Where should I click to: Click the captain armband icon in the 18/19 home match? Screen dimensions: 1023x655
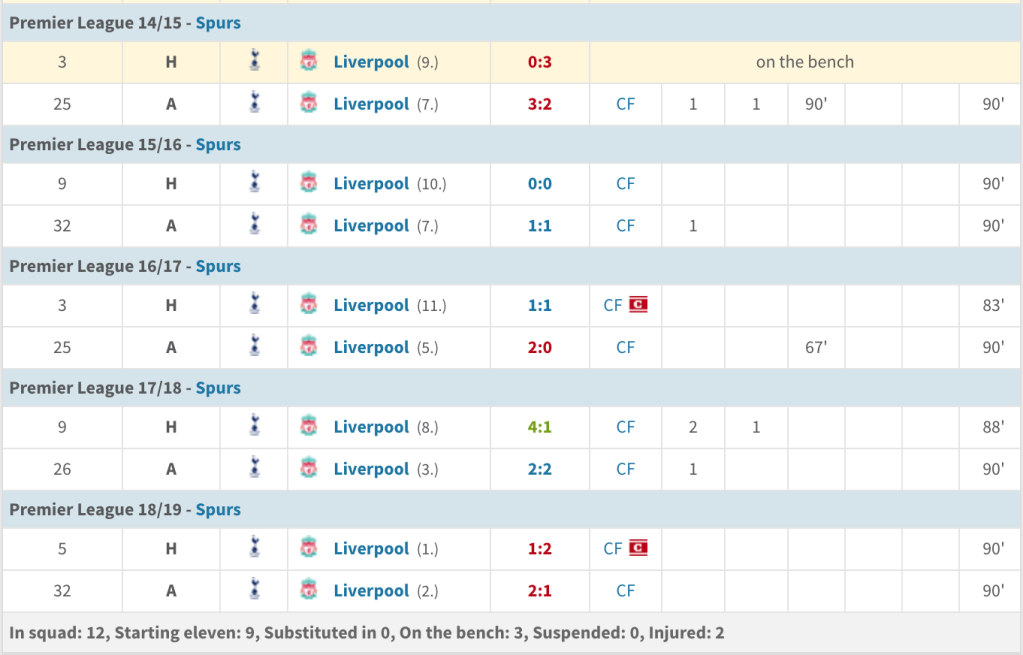(638, 548)
